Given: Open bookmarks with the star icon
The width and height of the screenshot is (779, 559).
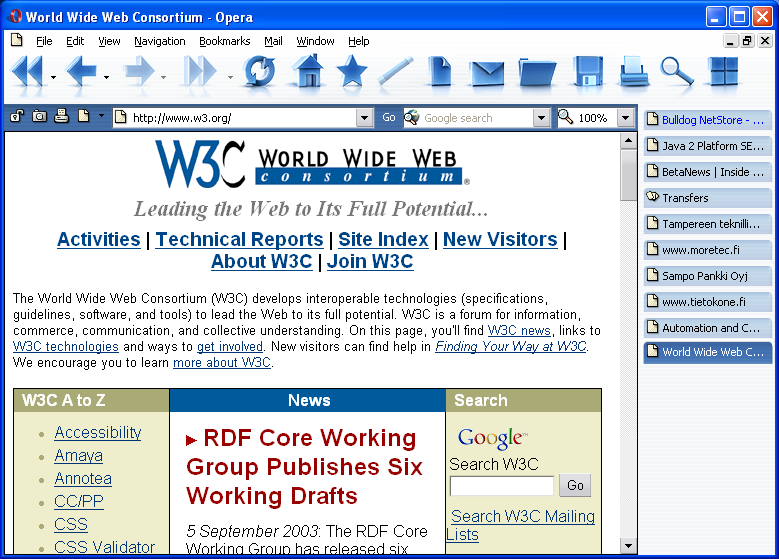Looking at the screenshot, I should 352,71.
